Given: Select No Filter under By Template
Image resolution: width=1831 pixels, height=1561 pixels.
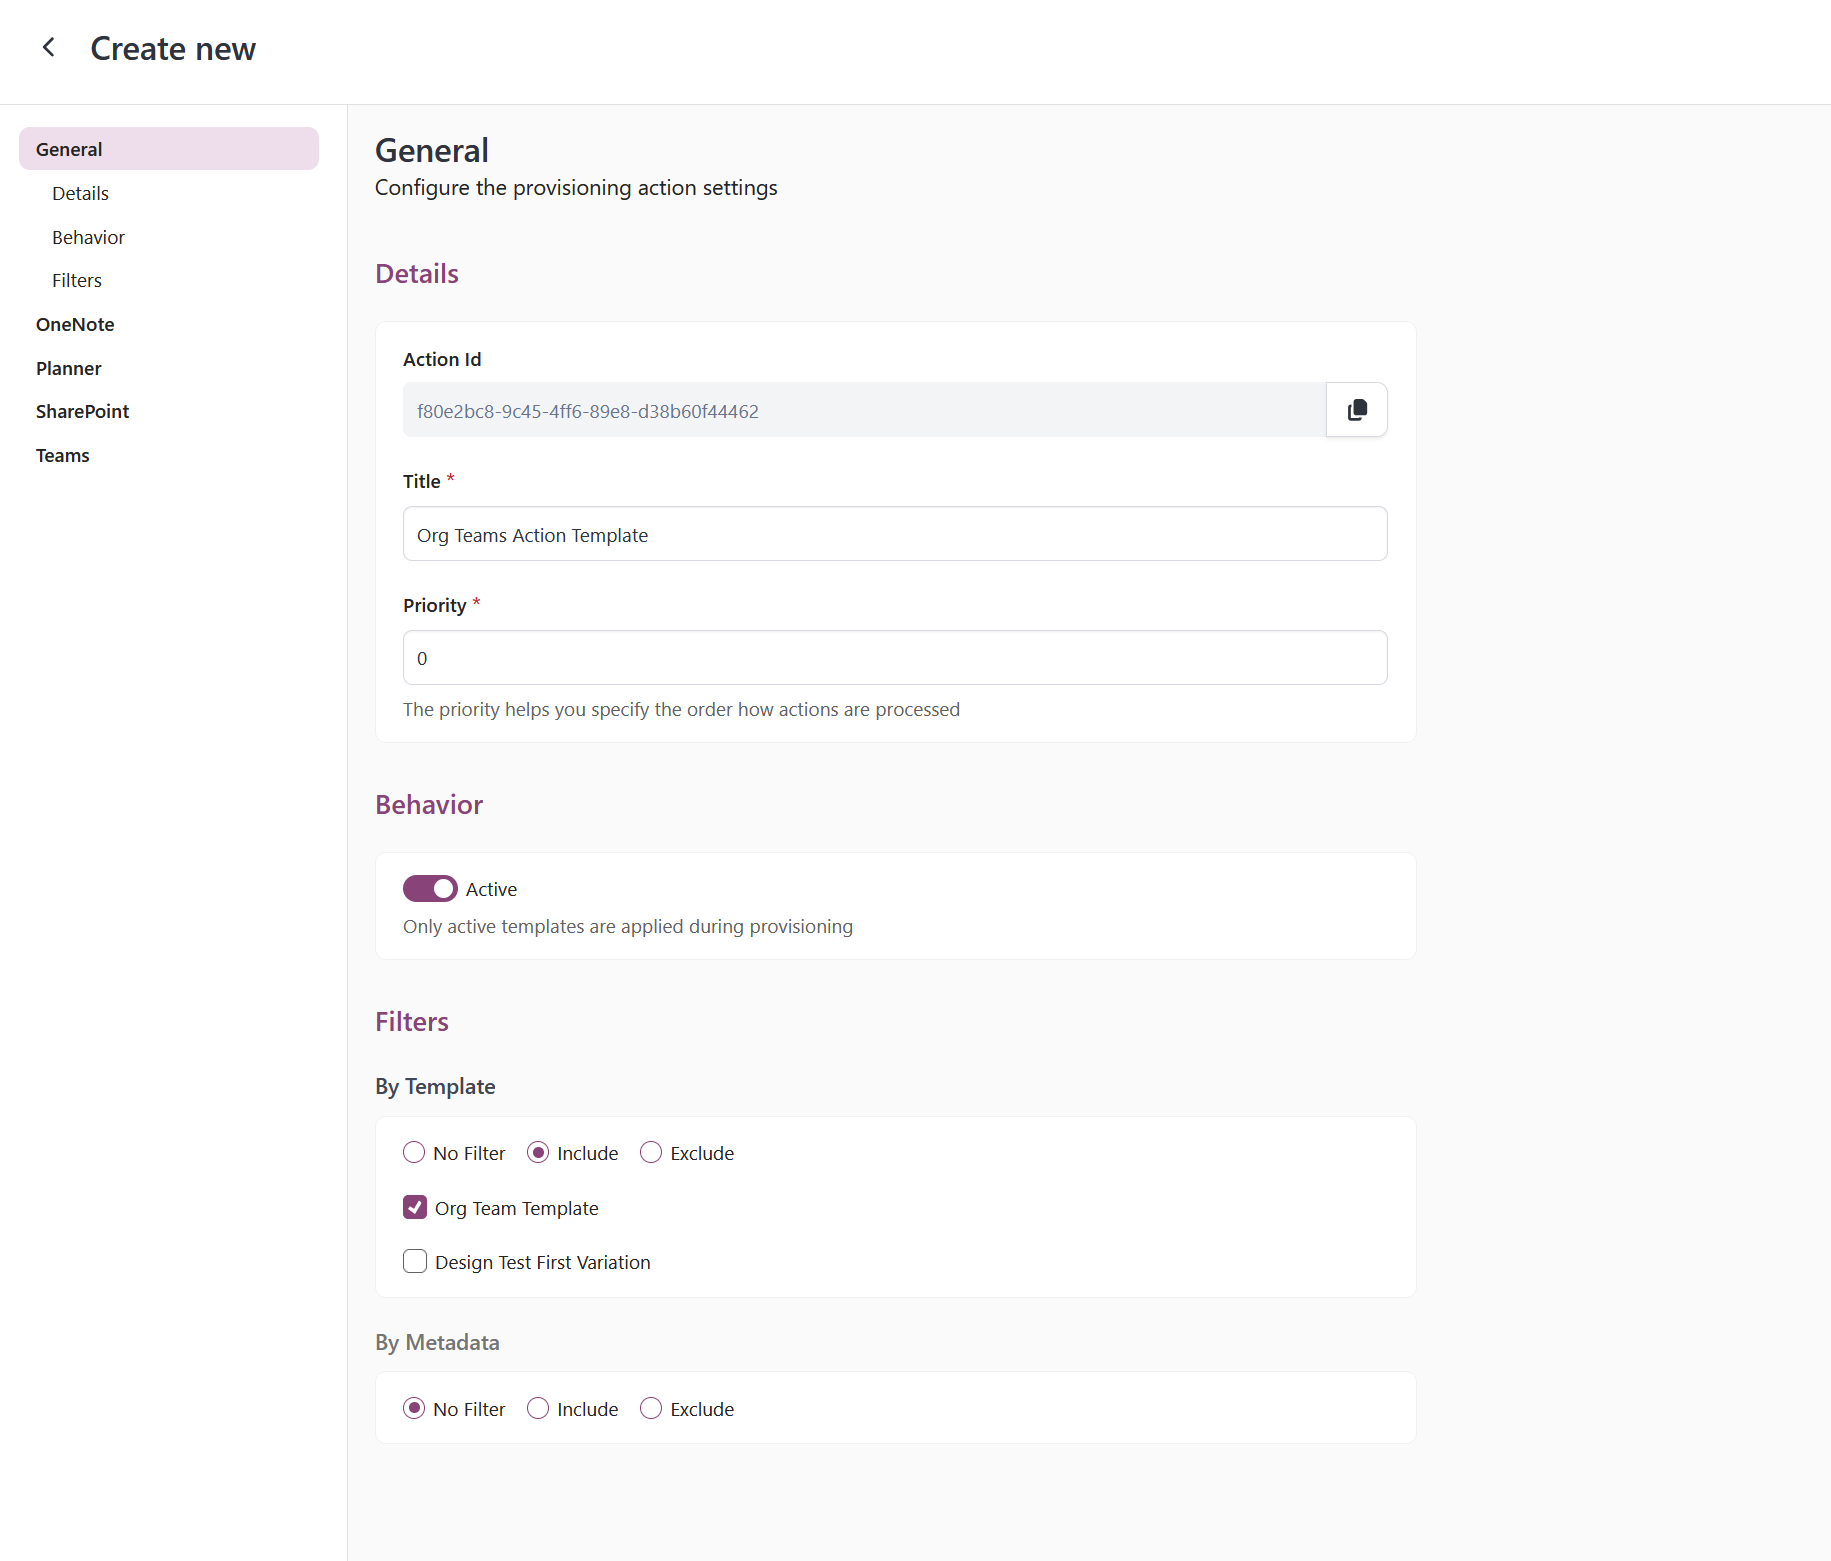Looking at the screenshot, I should tap(413, 1152).
